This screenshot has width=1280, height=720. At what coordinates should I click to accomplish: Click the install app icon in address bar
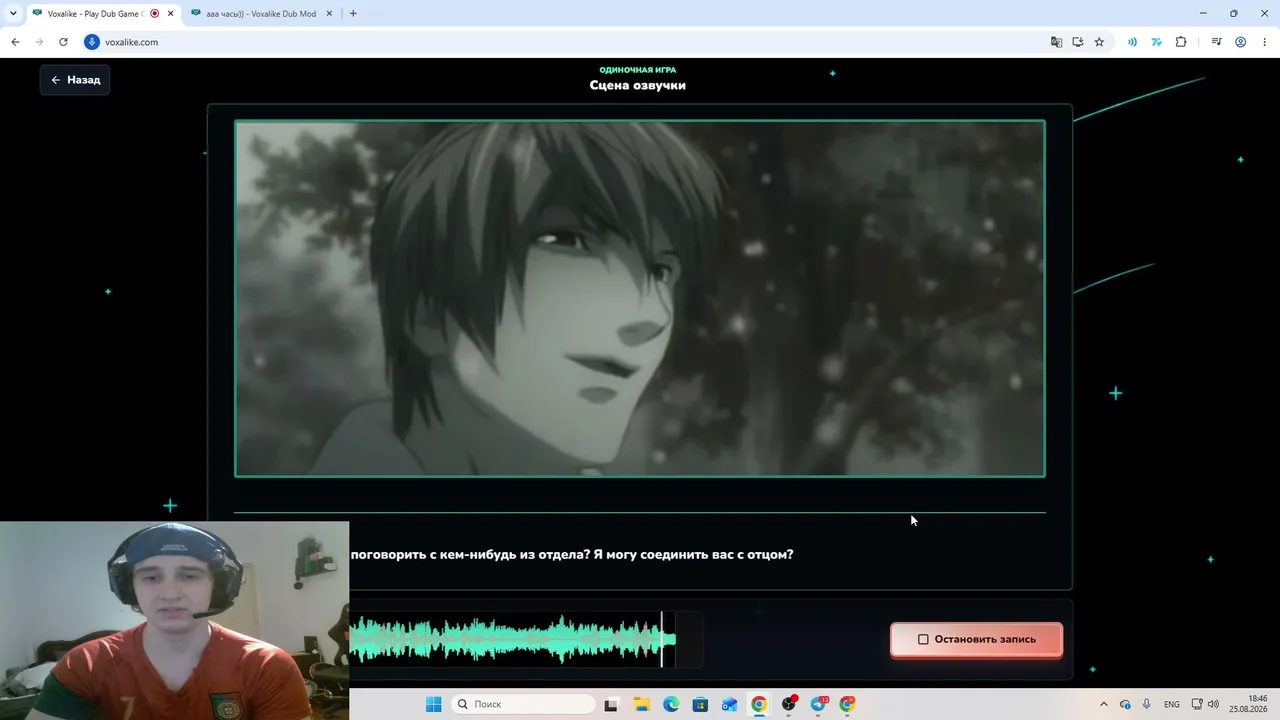[x=1078, y=42]
